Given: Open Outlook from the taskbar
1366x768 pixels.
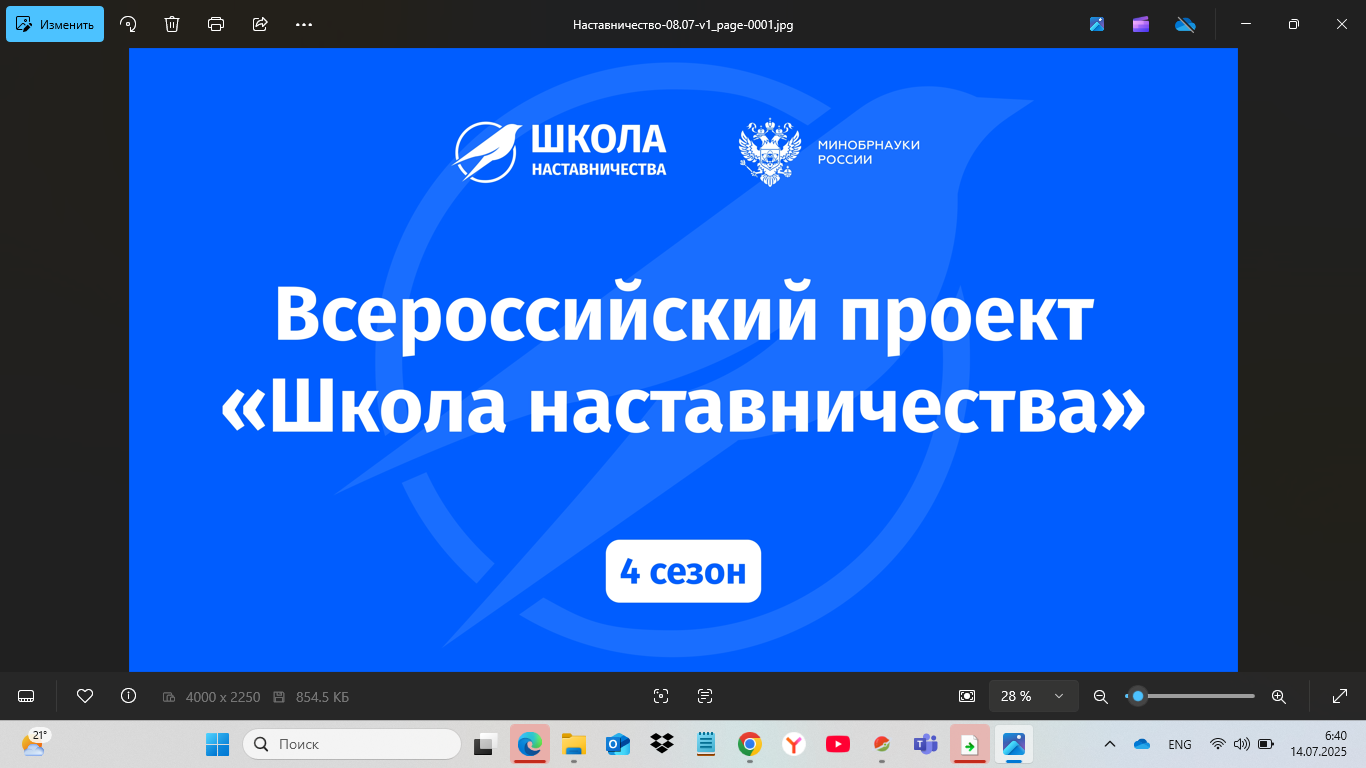Looking at the screenshot, I should tap(617, 744).
